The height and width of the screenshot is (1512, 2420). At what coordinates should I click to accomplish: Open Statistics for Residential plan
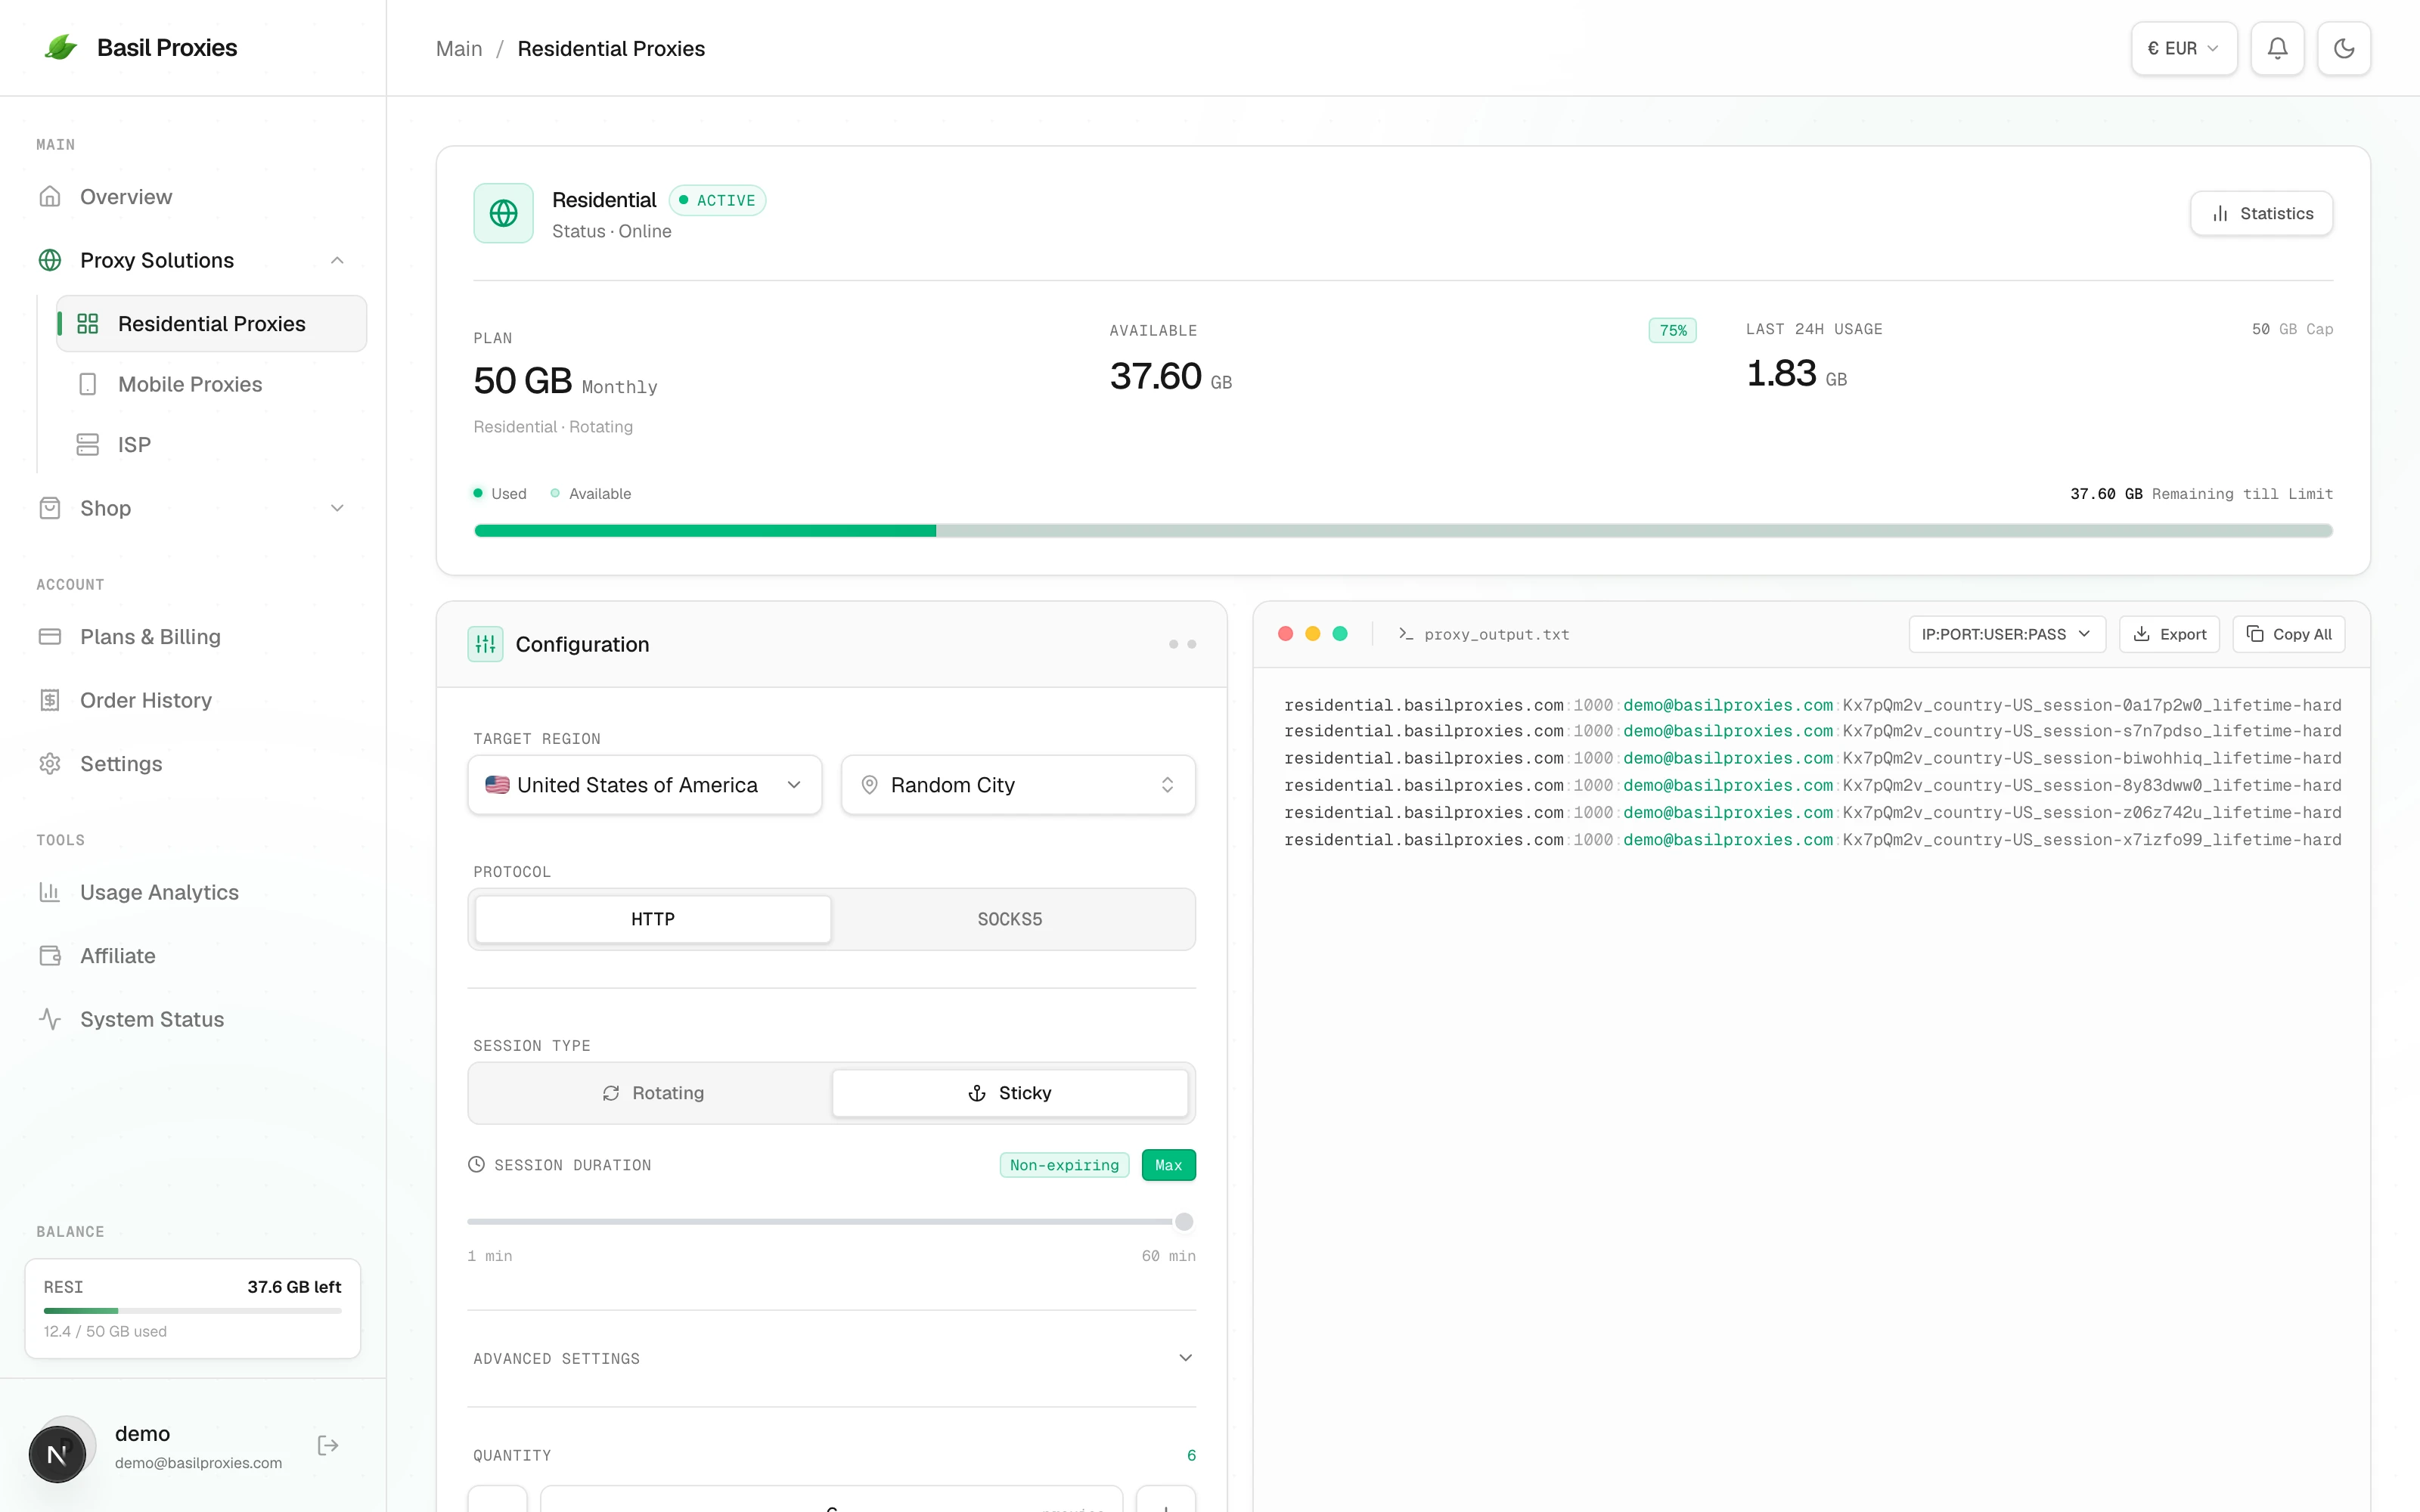pyautogui.click(x=2261, y=213)
